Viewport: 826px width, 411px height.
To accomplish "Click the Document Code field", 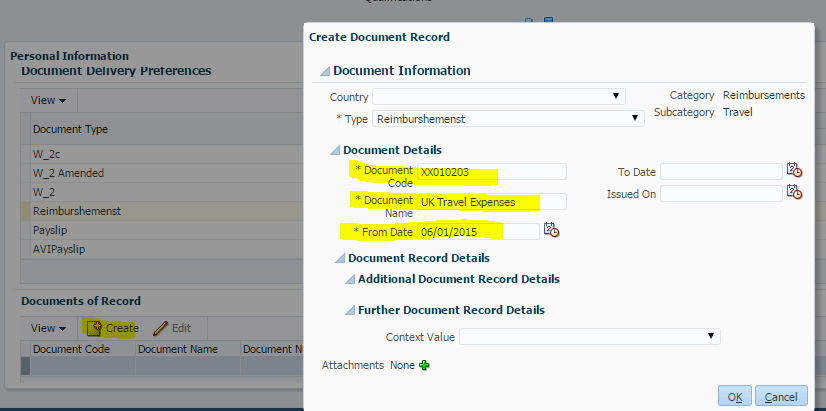I will tap(491, 172).
